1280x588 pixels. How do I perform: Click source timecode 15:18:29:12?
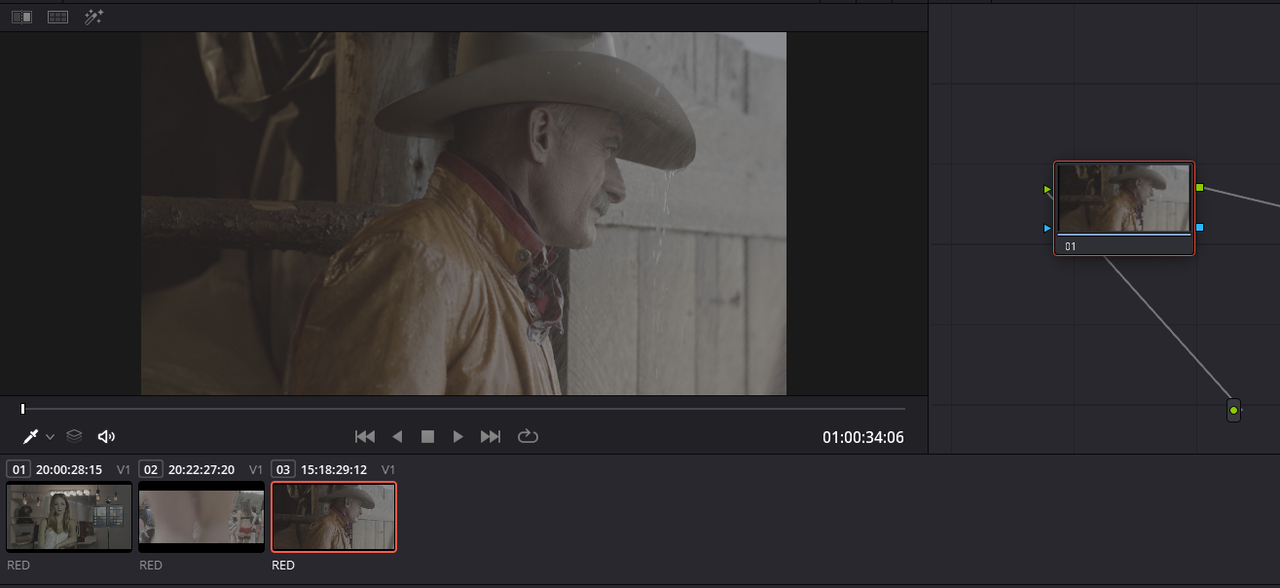[334, 469]
